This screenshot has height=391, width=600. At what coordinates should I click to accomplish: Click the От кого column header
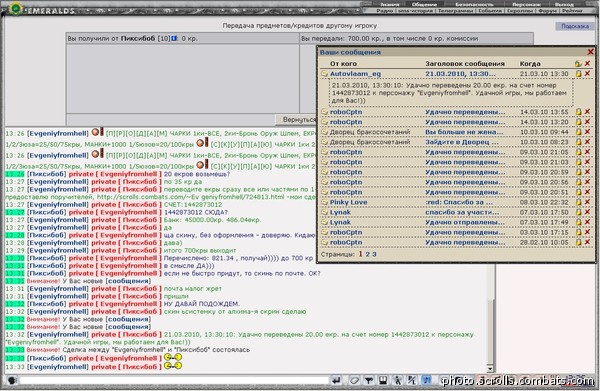click(x=343, y=64)
